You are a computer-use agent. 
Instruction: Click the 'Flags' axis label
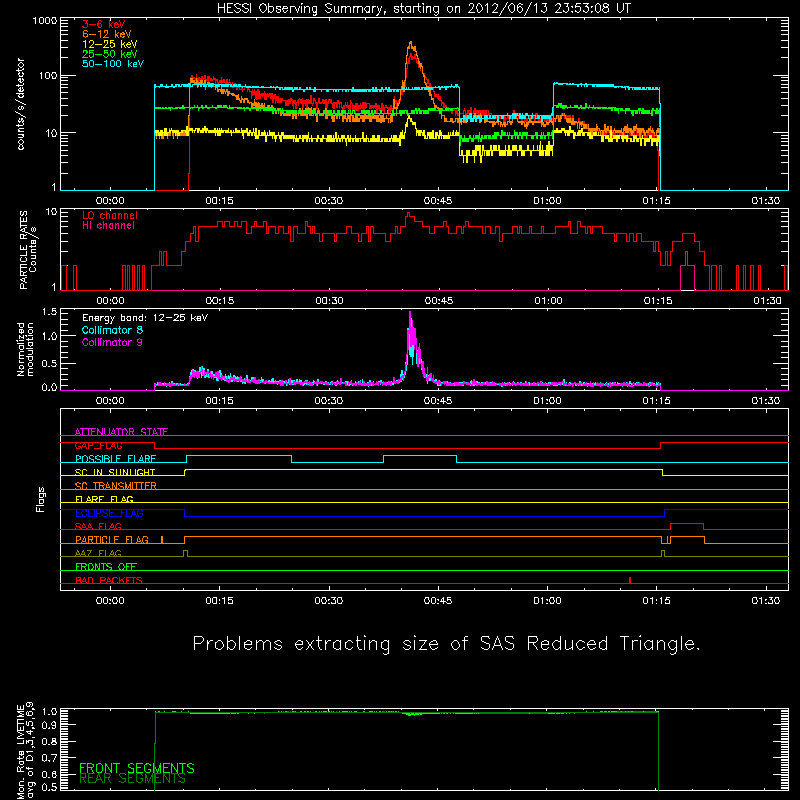(40, 499)
